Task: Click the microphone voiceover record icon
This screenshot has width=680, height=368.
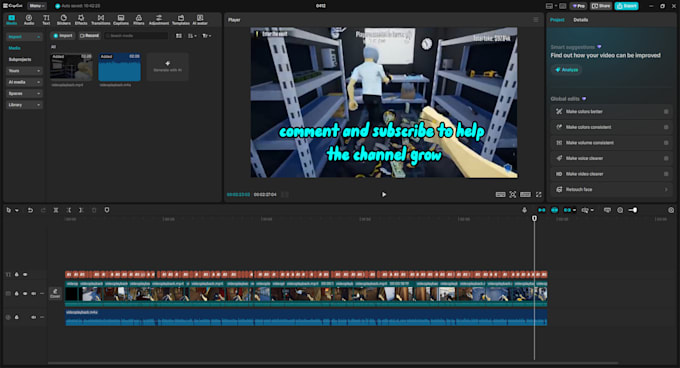Action: tap(524, 210)
